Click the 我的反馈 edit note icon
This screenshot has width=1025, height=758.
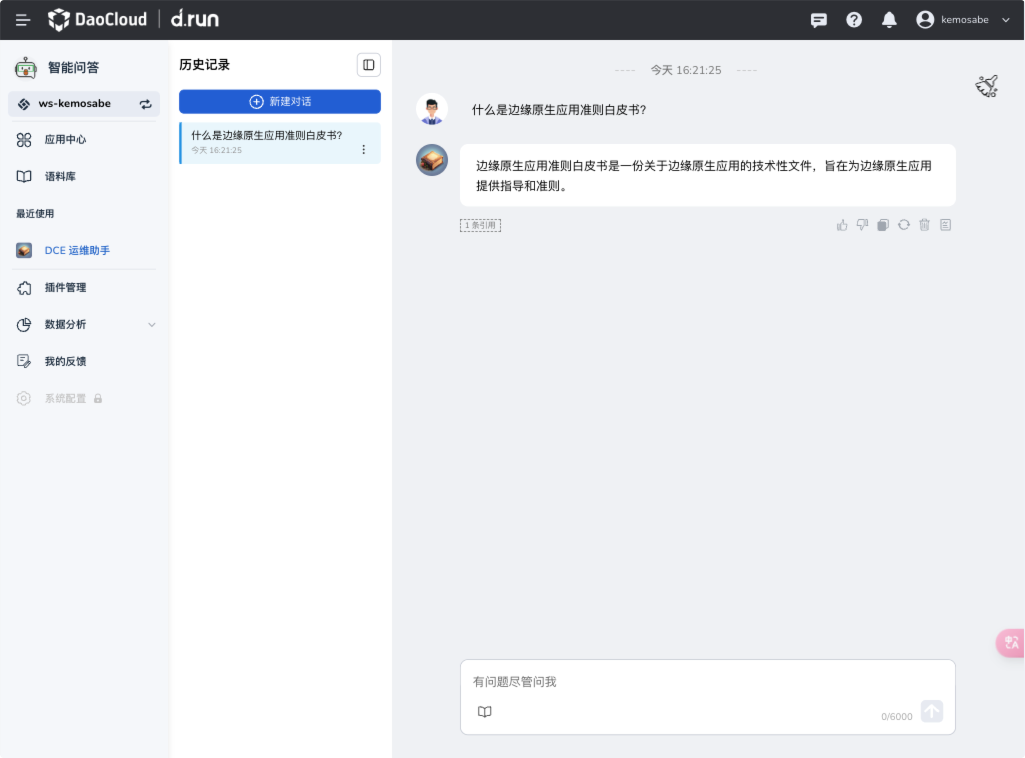(x=24, y=361)
